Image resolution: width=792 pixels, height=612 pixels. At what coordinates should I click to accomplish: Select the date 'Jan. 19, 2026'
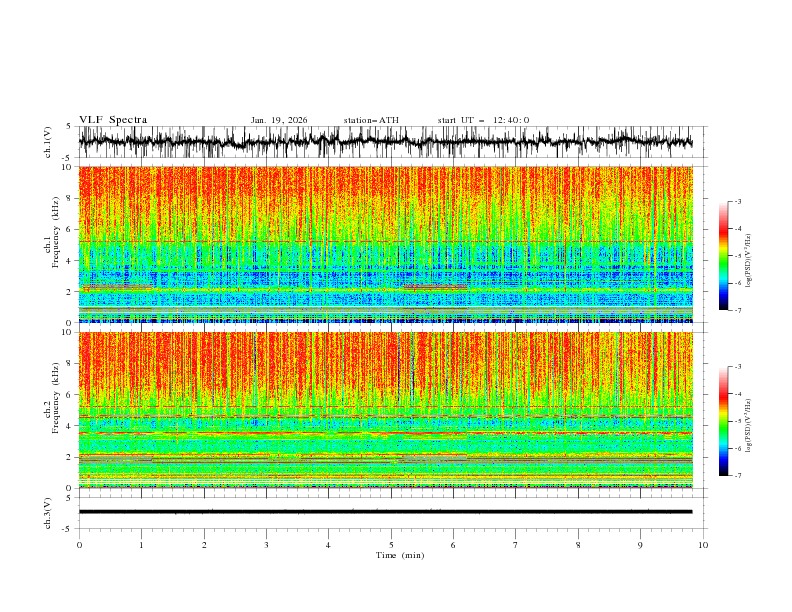(x=279, y=120)
